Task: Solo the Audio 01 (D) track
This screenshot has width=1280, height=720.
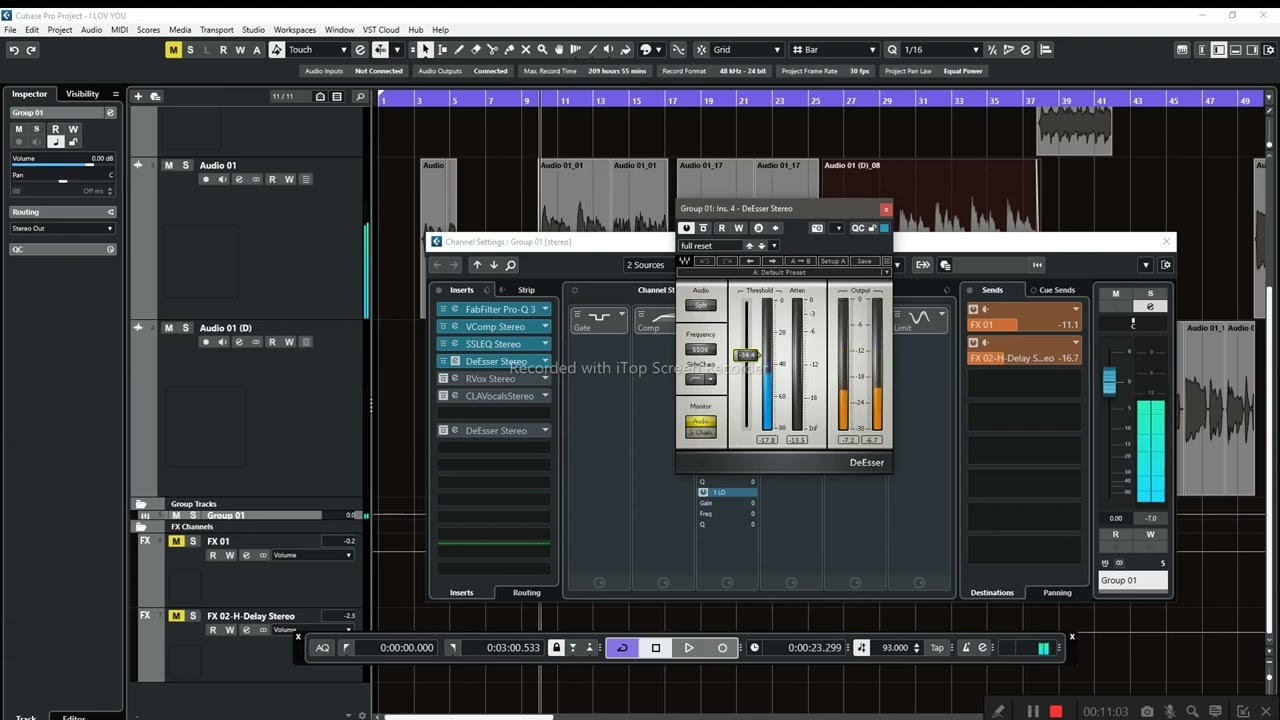Action: click(185, 328)
